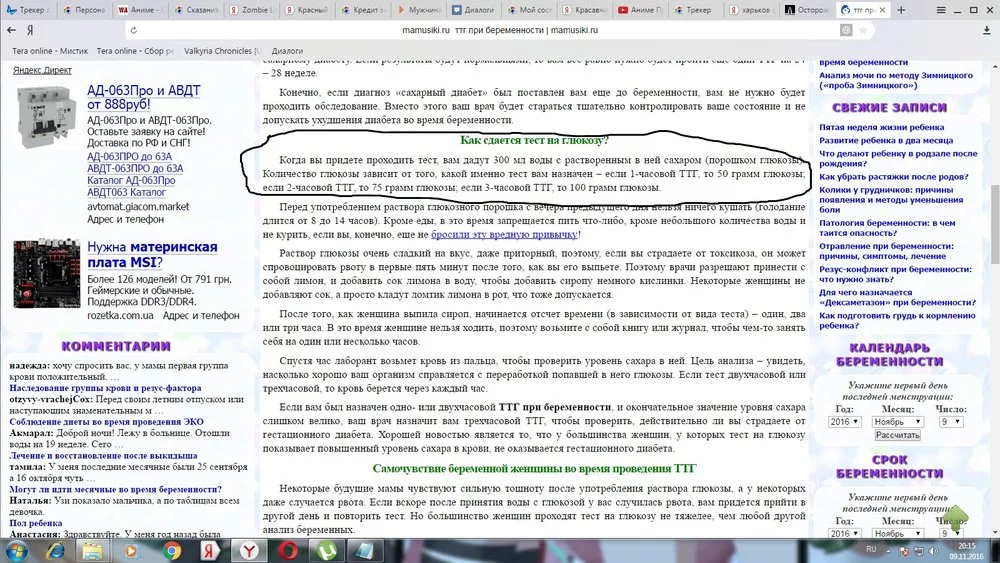
Task: Open the red Яндекс icon in the taskbar
Action: (x=209, y=550)
